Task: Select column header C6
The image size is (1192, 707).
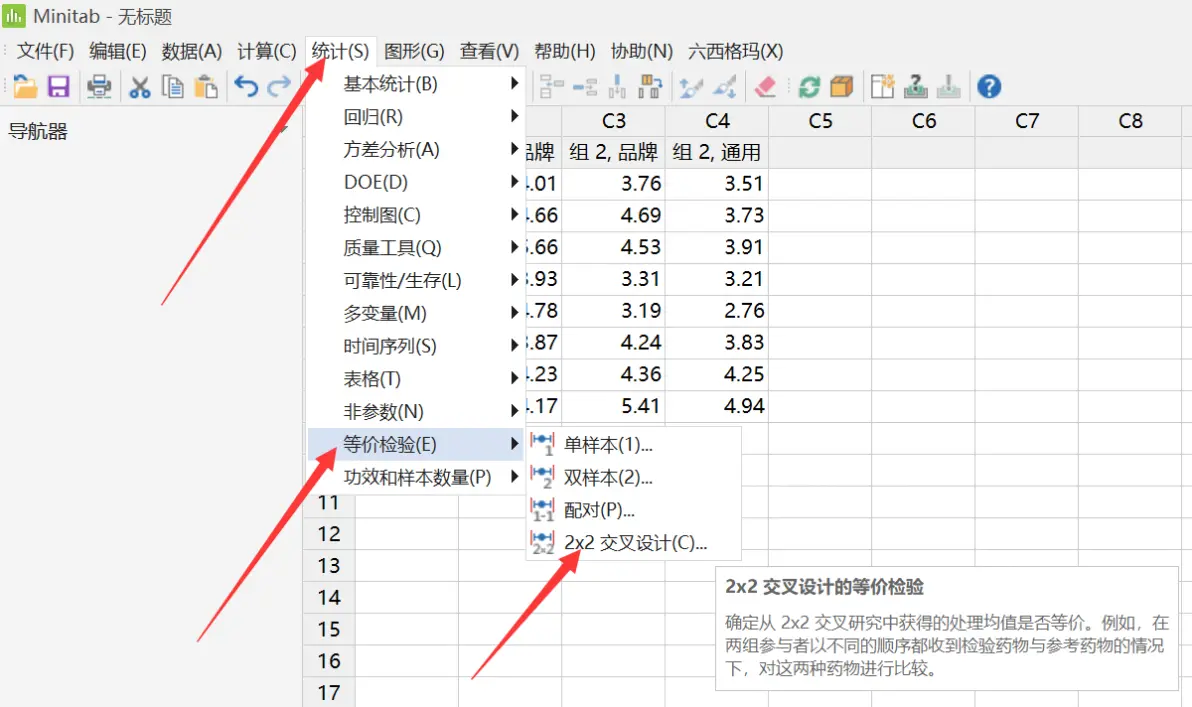Action: click(x=924, y=121)
